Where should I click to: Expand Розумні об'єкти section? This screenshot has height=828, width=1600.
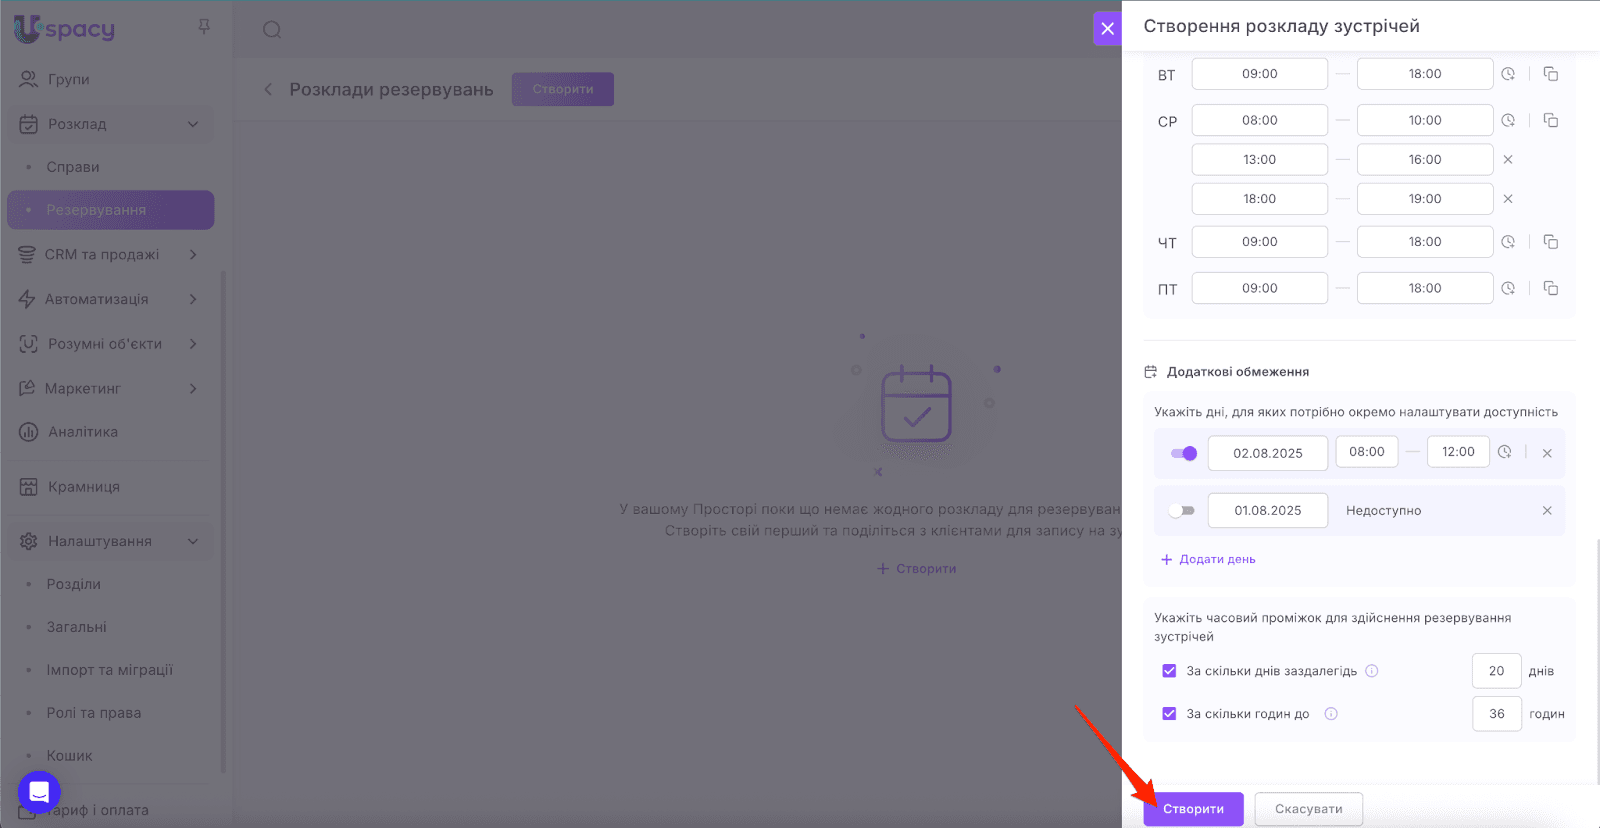(x=193, y=344)
